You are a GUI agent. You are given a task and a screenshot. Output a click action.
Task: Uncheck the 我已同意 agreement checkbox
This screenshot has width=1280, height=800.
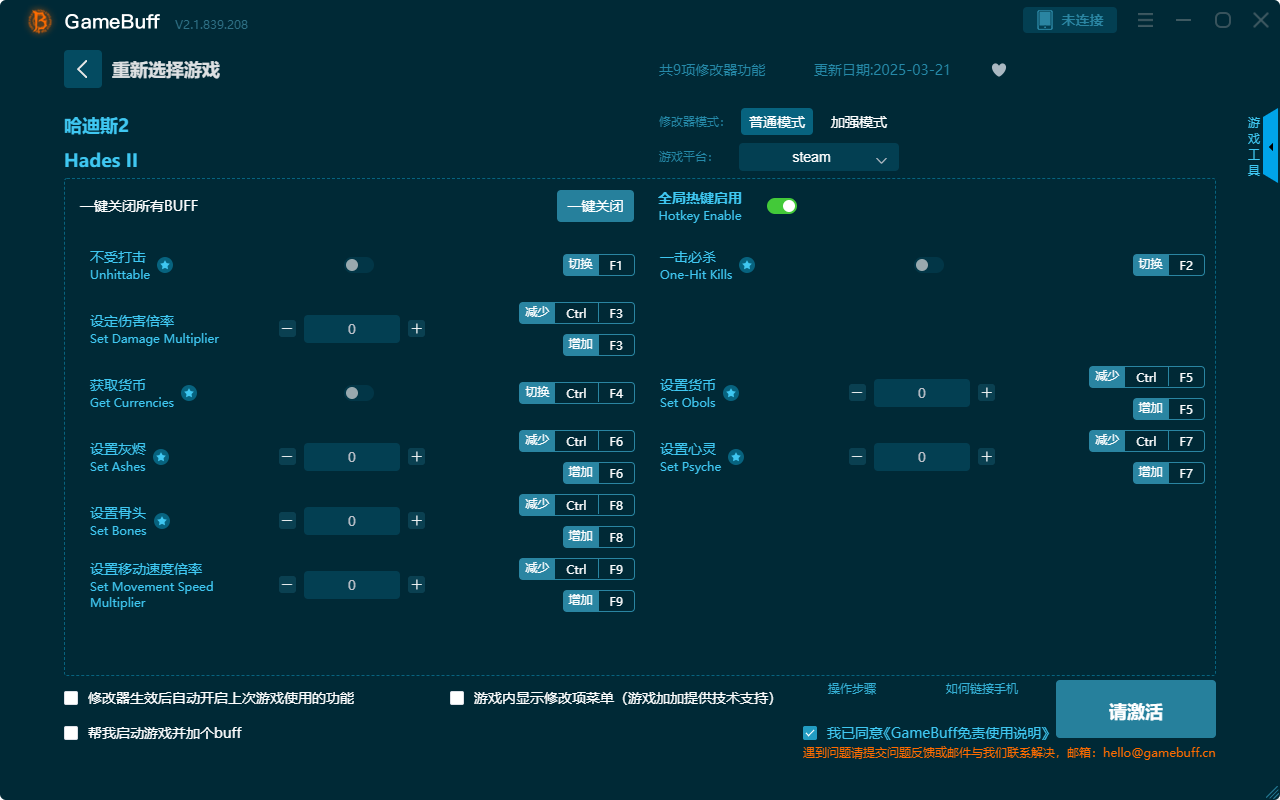pyautogui.click(x=810, y=732)
